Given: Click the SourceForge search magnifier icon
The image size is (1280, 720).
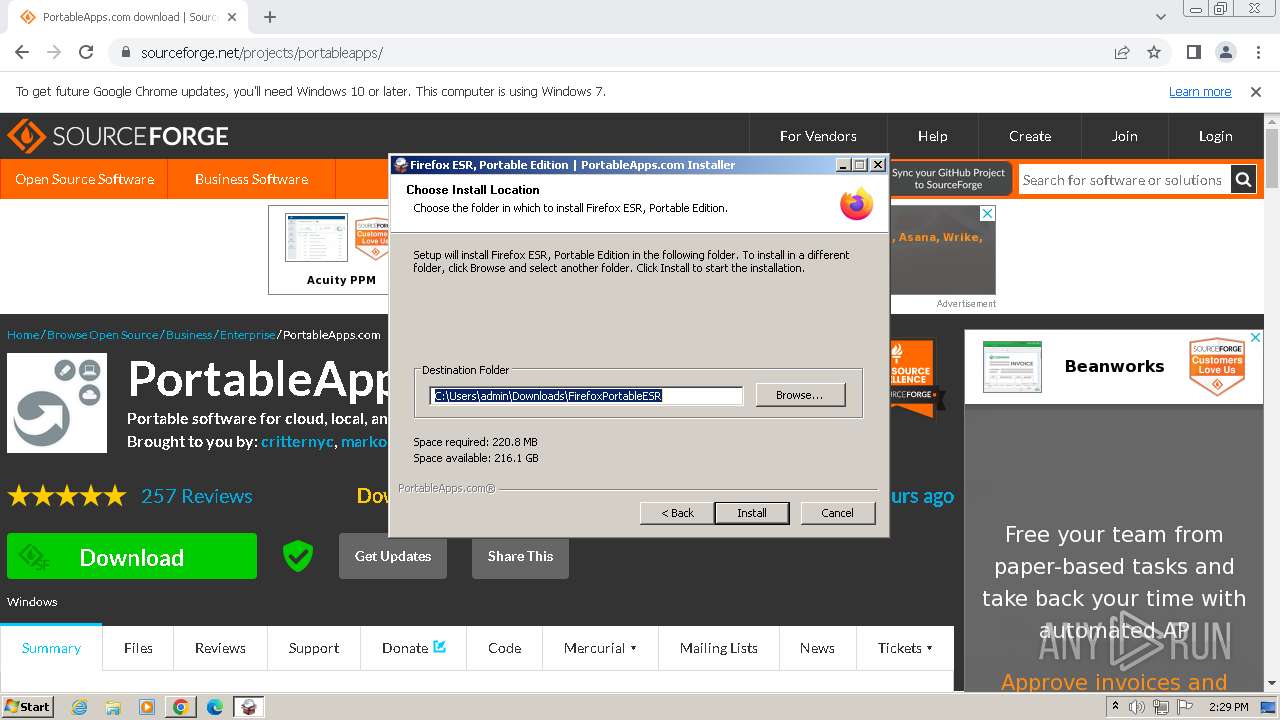Looking at the screenshot, I should 1243,180.
